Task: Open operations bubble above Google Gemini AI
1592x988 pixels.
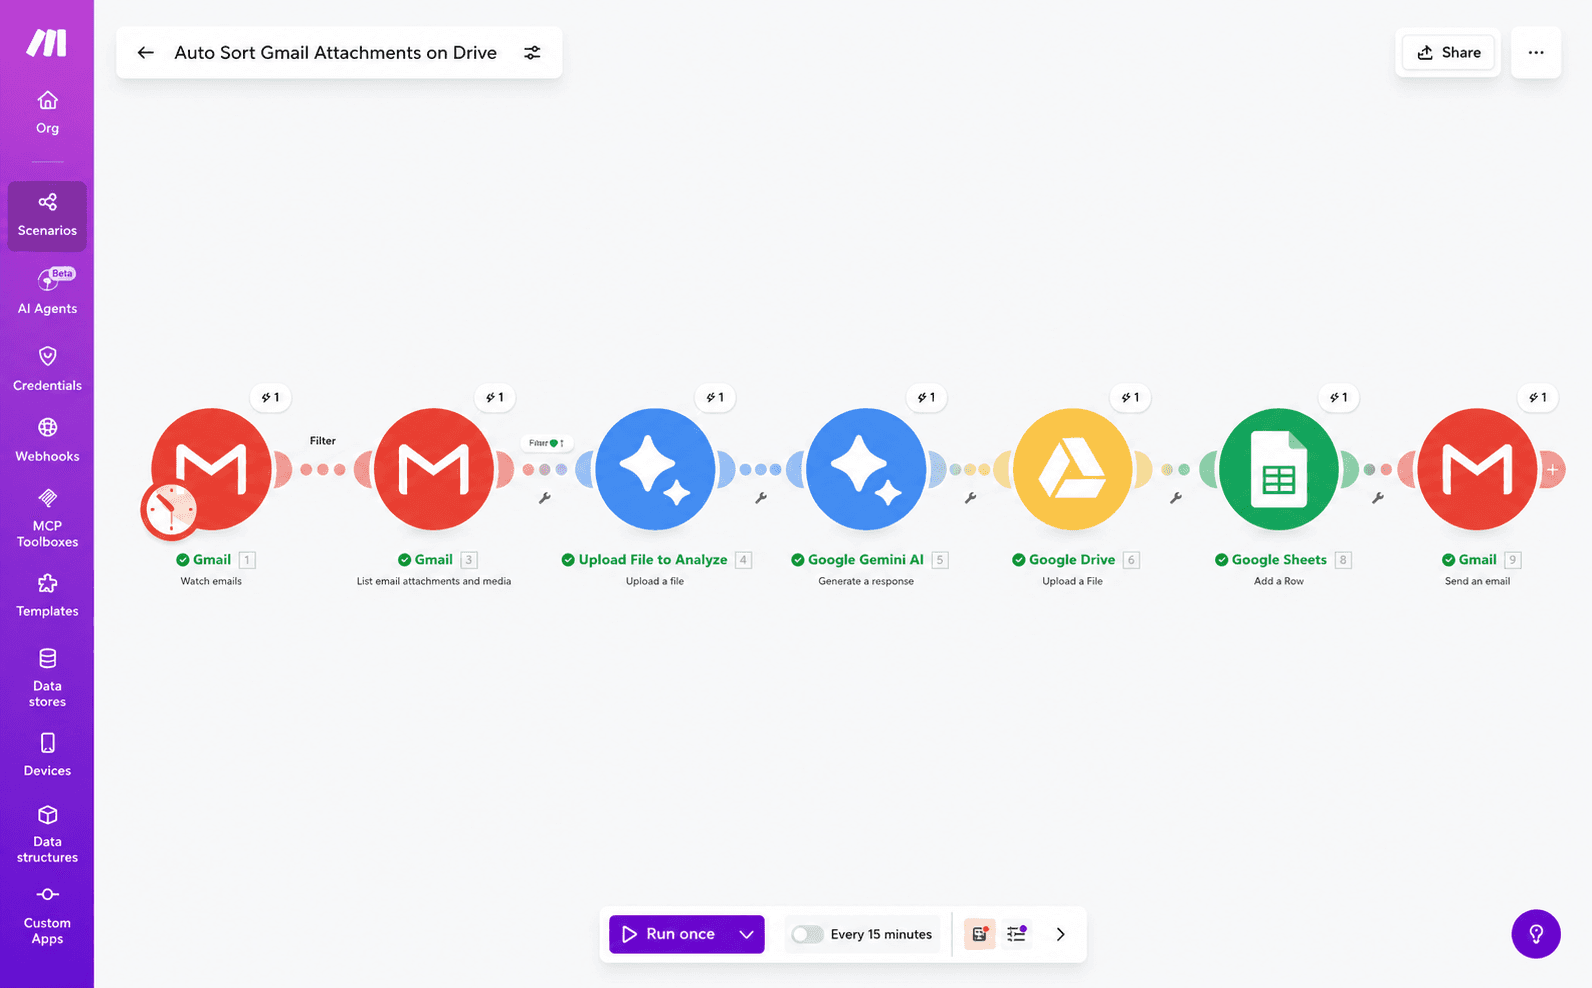Action: tap(926, 397)
